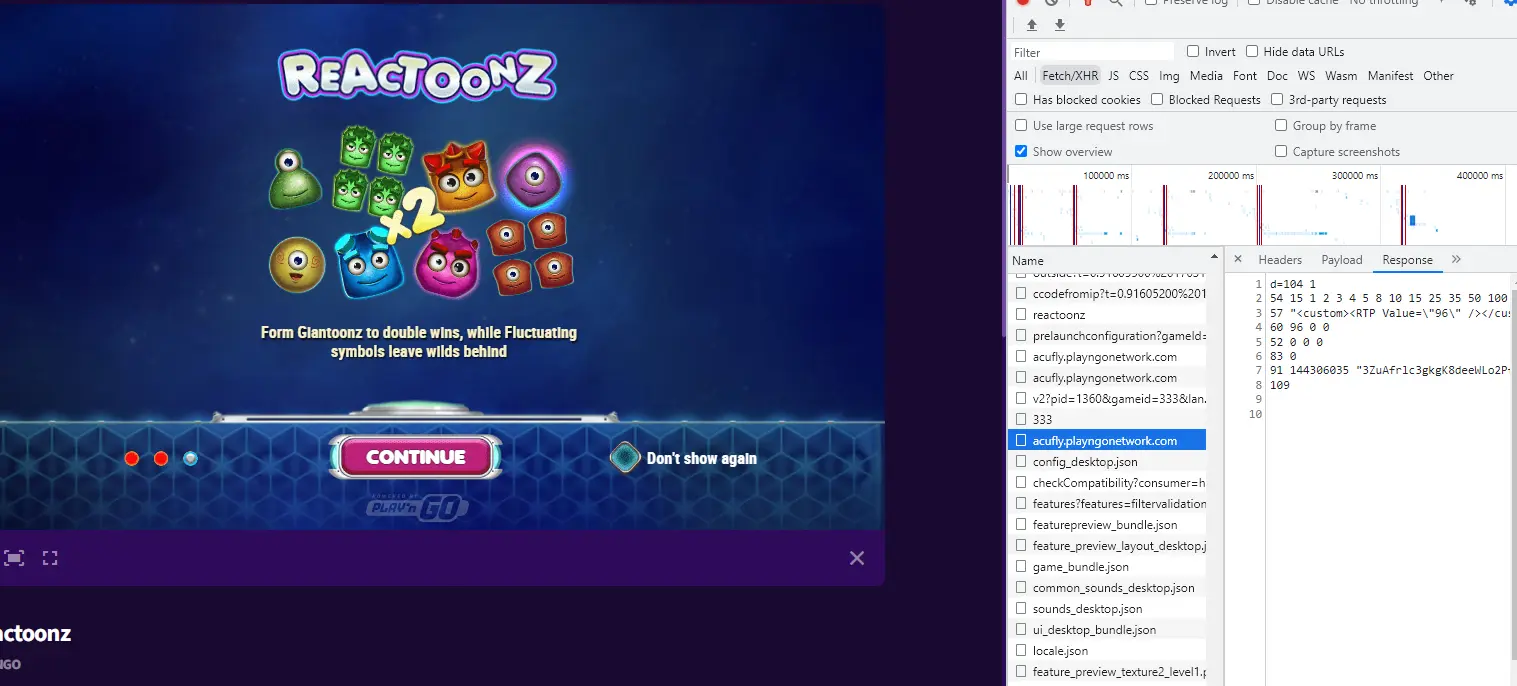This screenshot has height=686, width=1517.
Task: Toggle the Invert filter checkbox
Action: (1193, 51)
